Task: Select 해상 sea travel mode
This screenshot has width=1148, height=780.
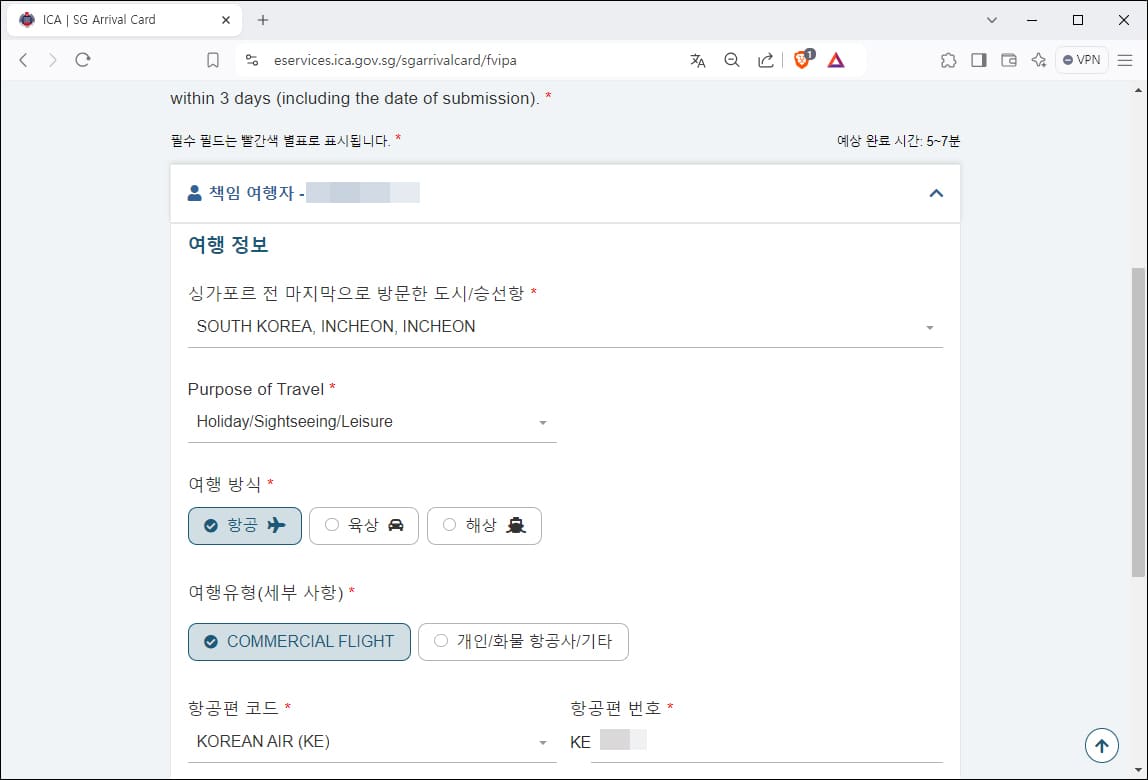Action: click(484, 526)
